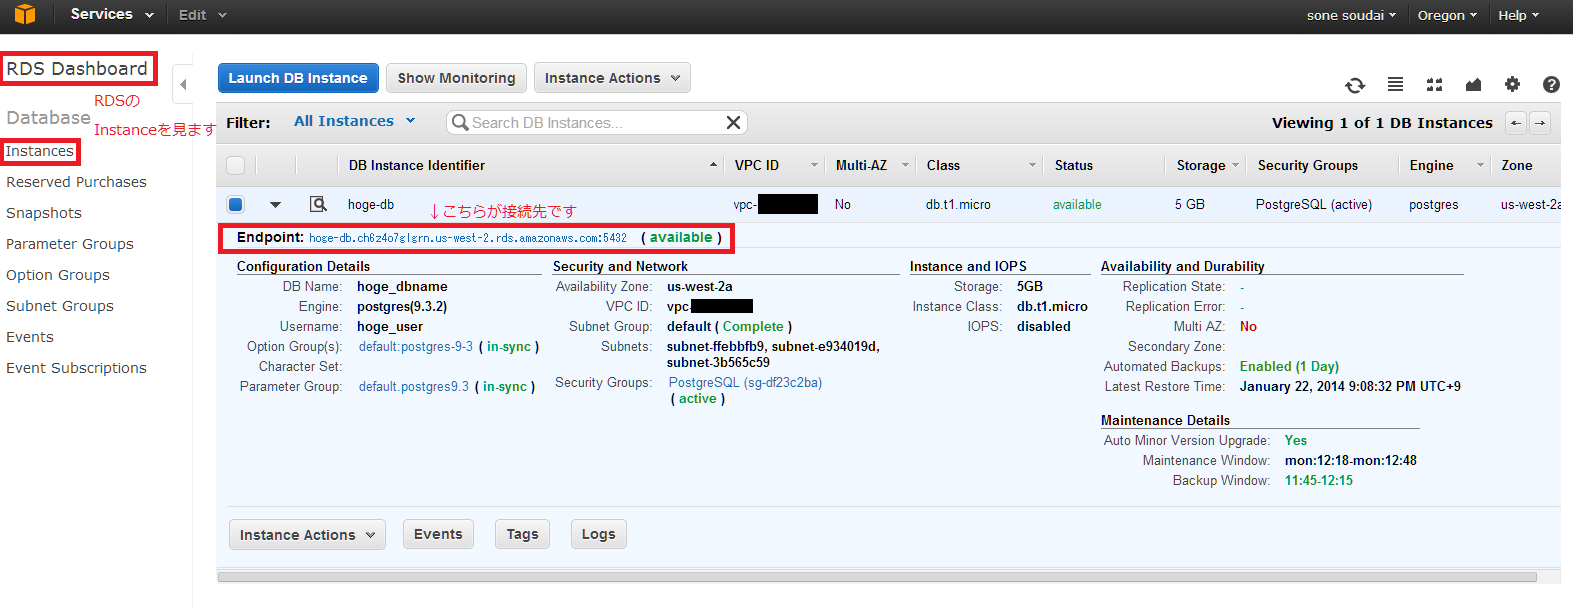The height and width of the screenshot is (609, 1573).
Task: Open PostgreSQL (sg-df23c2ba) security group link
Action: (x=745, y=382)
